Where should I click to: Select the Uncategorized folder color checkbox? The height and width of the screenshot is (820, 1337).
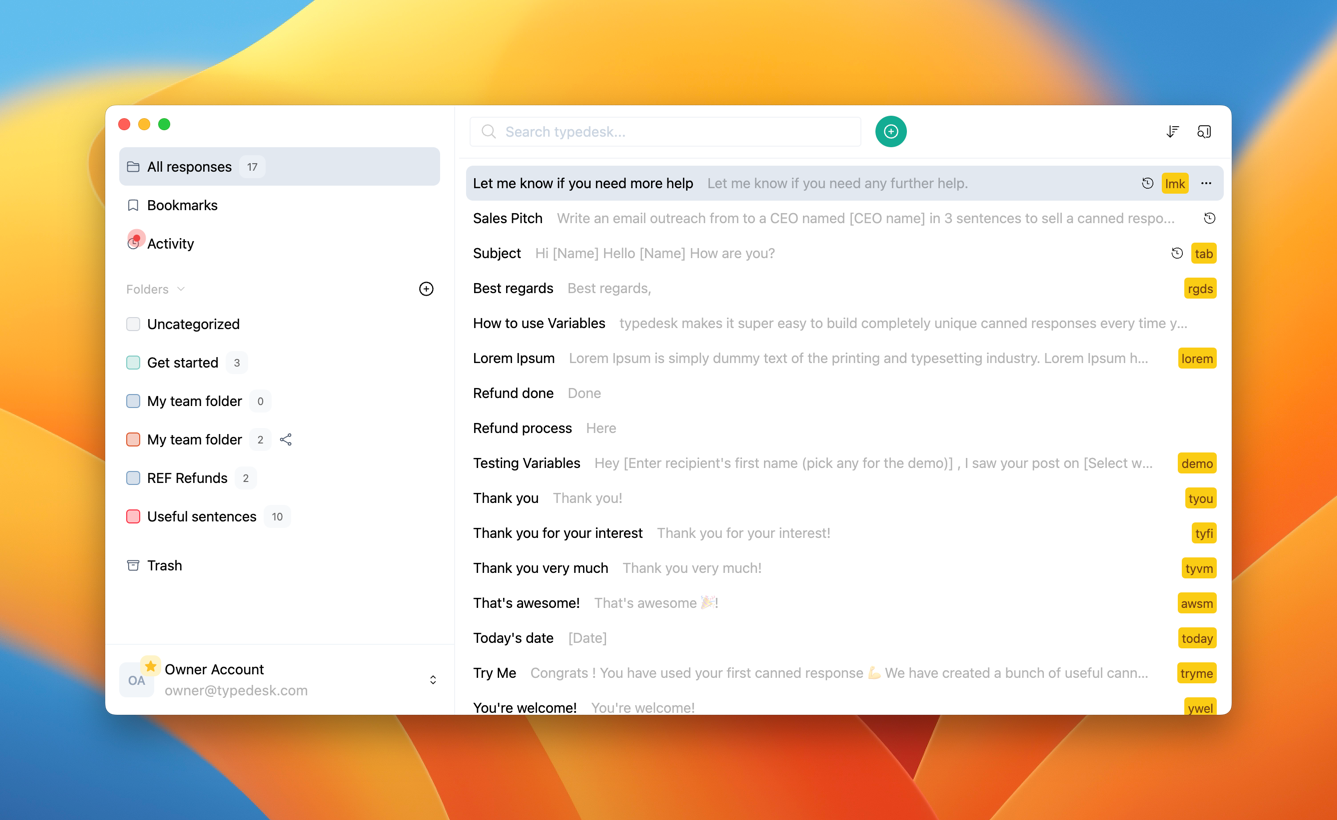[132, 324]
